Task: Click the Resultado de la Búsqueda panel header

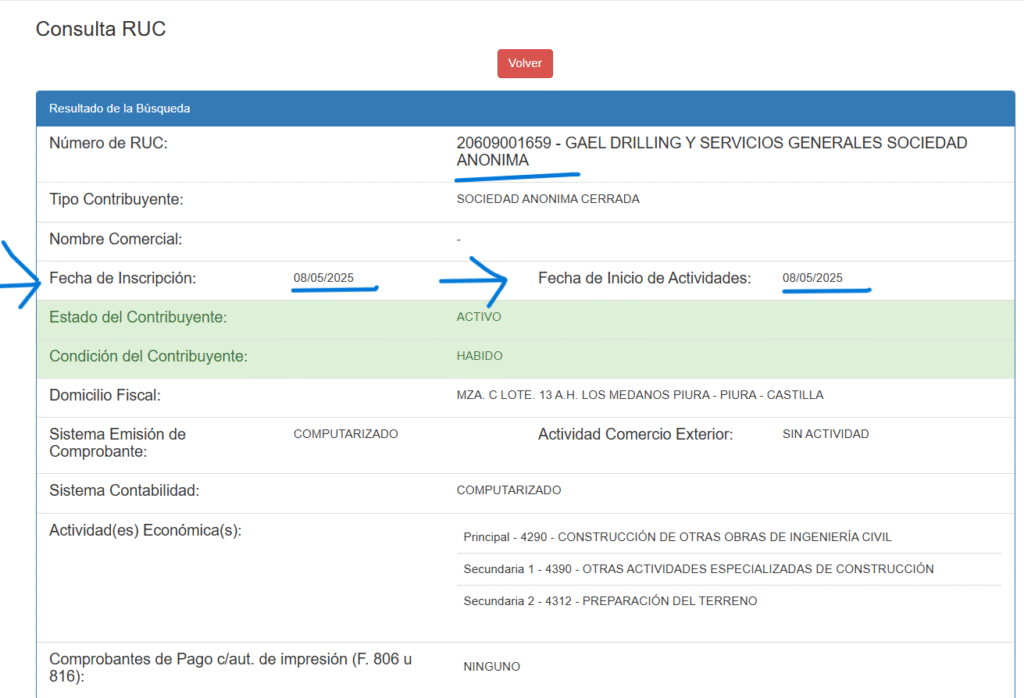Action: pyautogui.click(x=120, y=108)
